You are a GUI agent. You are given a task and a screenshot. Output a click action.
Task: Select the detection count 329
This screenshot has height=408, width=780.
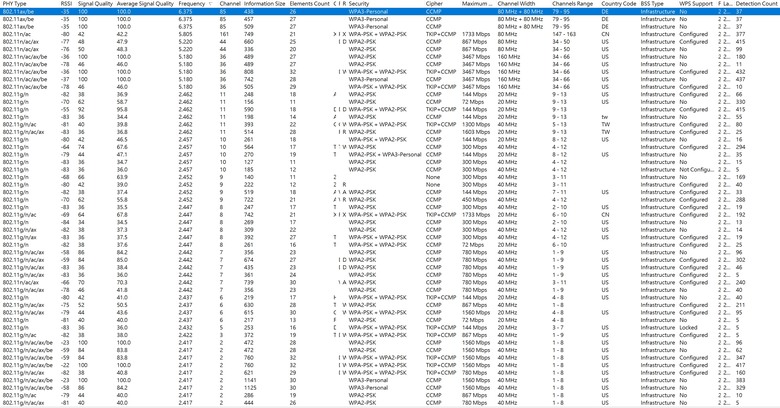741,388
